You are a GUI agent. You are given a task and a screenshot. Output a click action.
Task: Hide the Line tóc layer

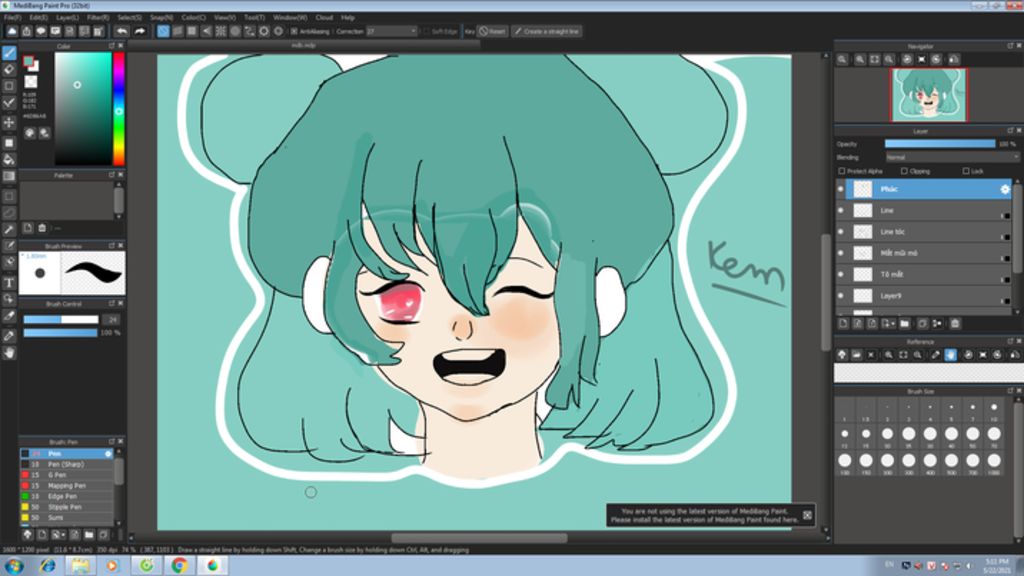840,232
